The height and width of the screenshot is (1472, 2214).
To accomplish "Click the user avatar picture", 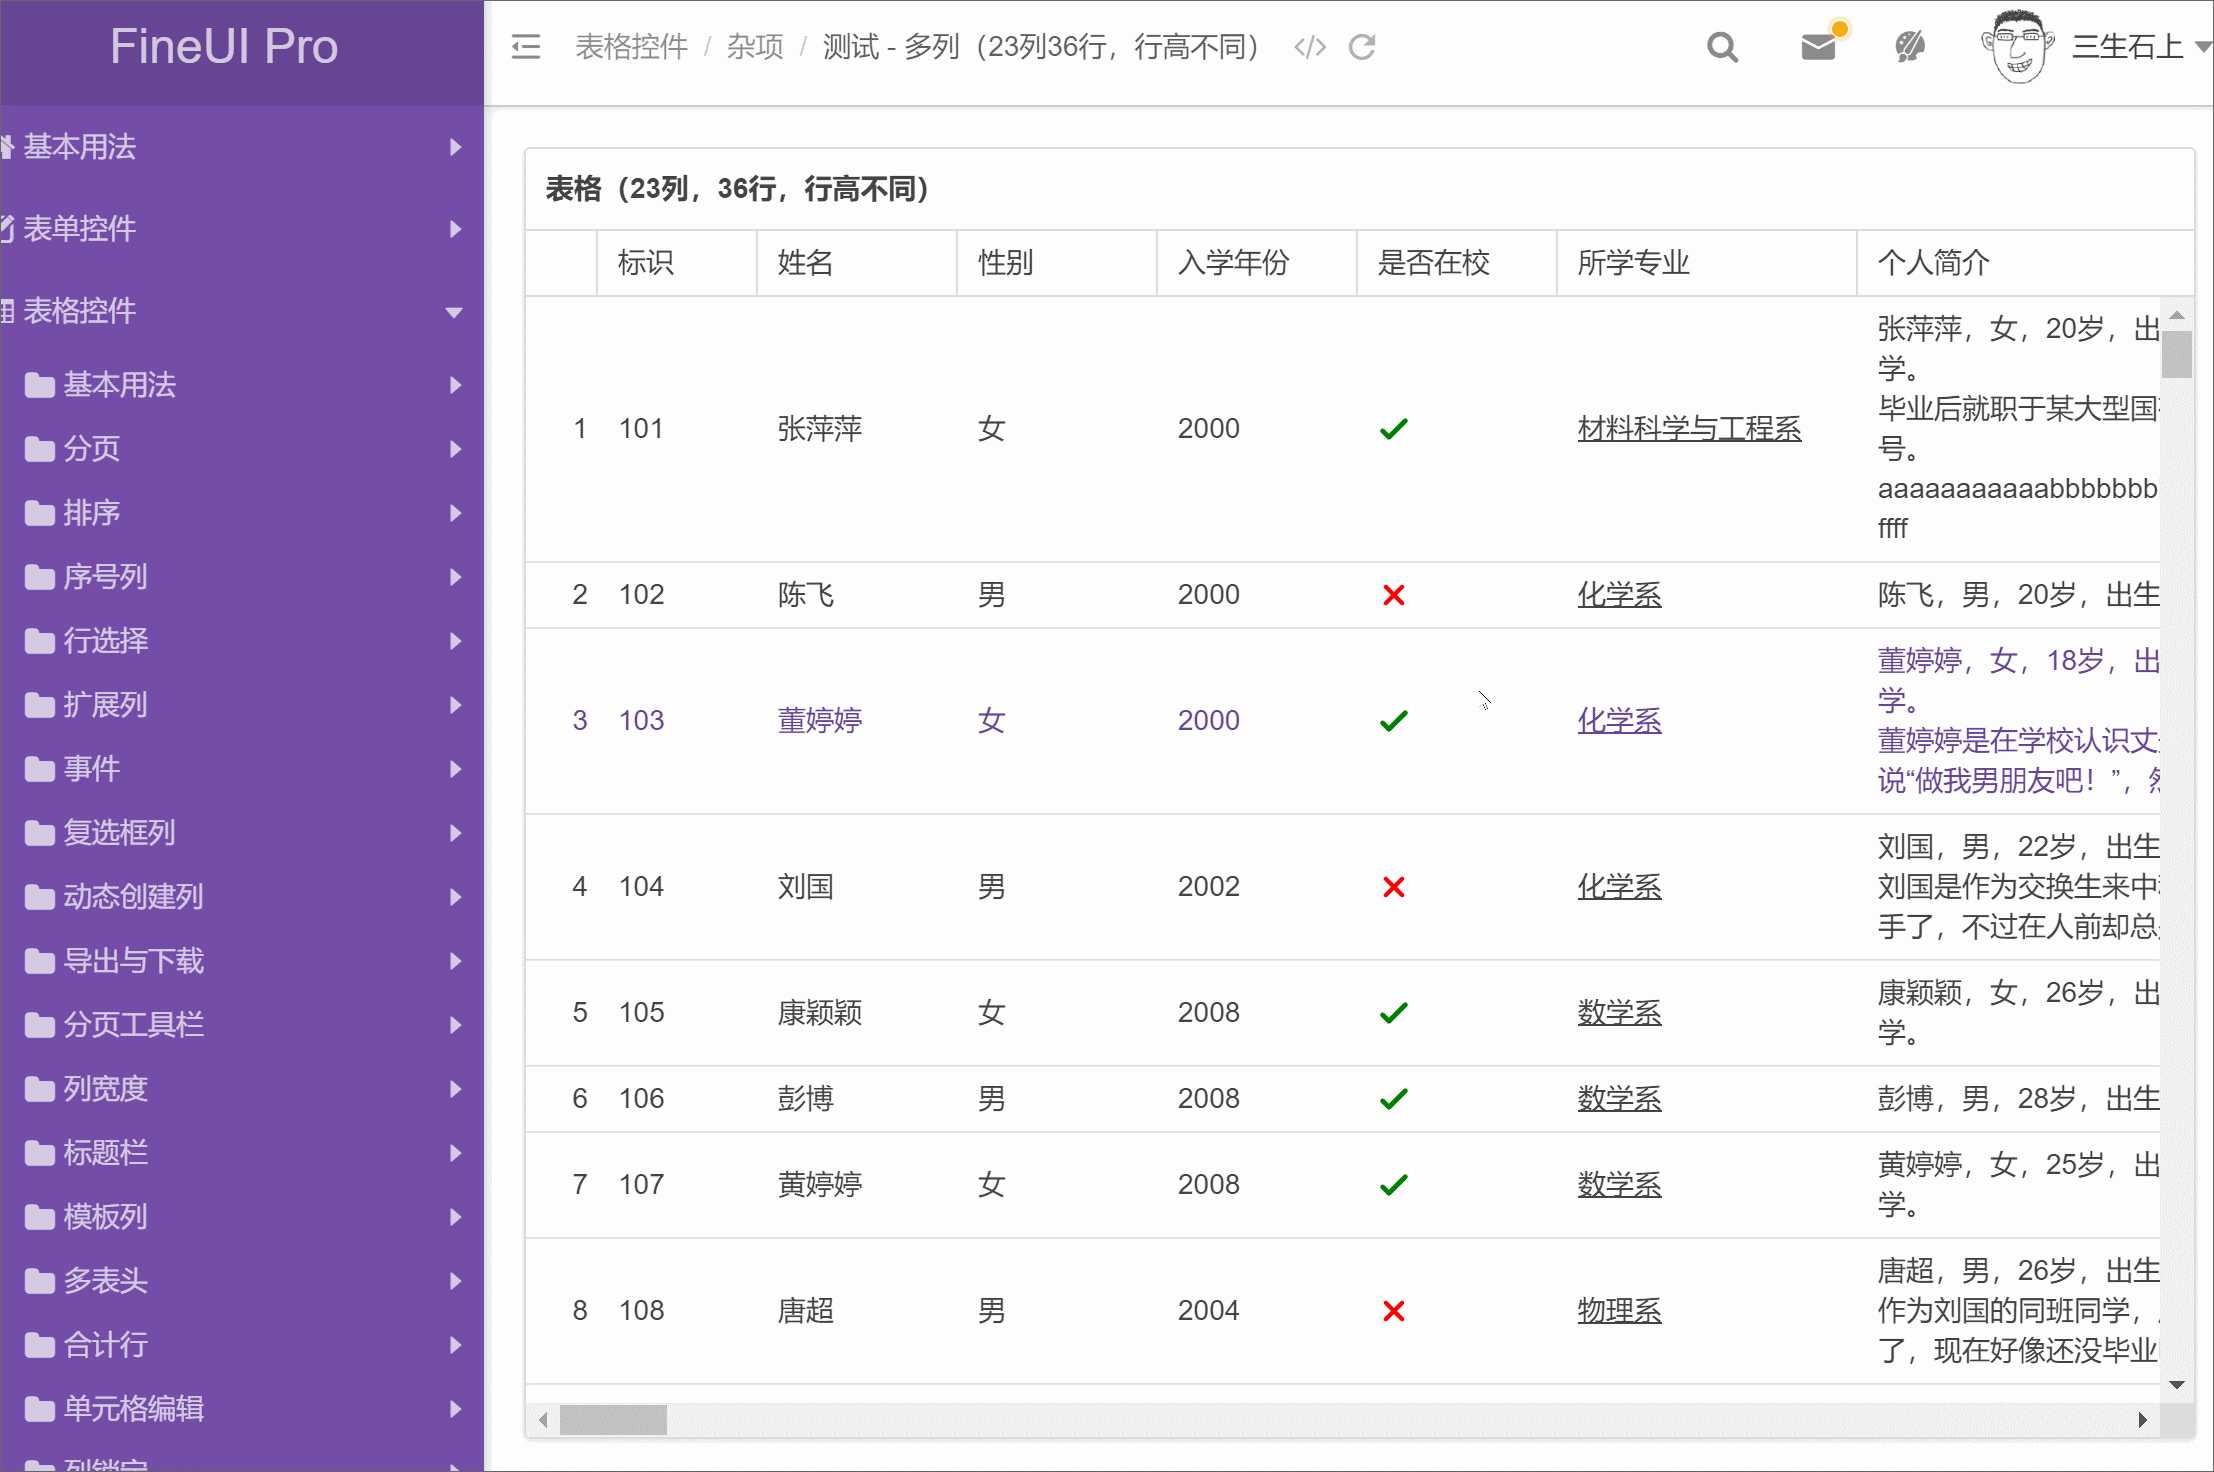I will pyautogui.click(x=2017, y=47).
